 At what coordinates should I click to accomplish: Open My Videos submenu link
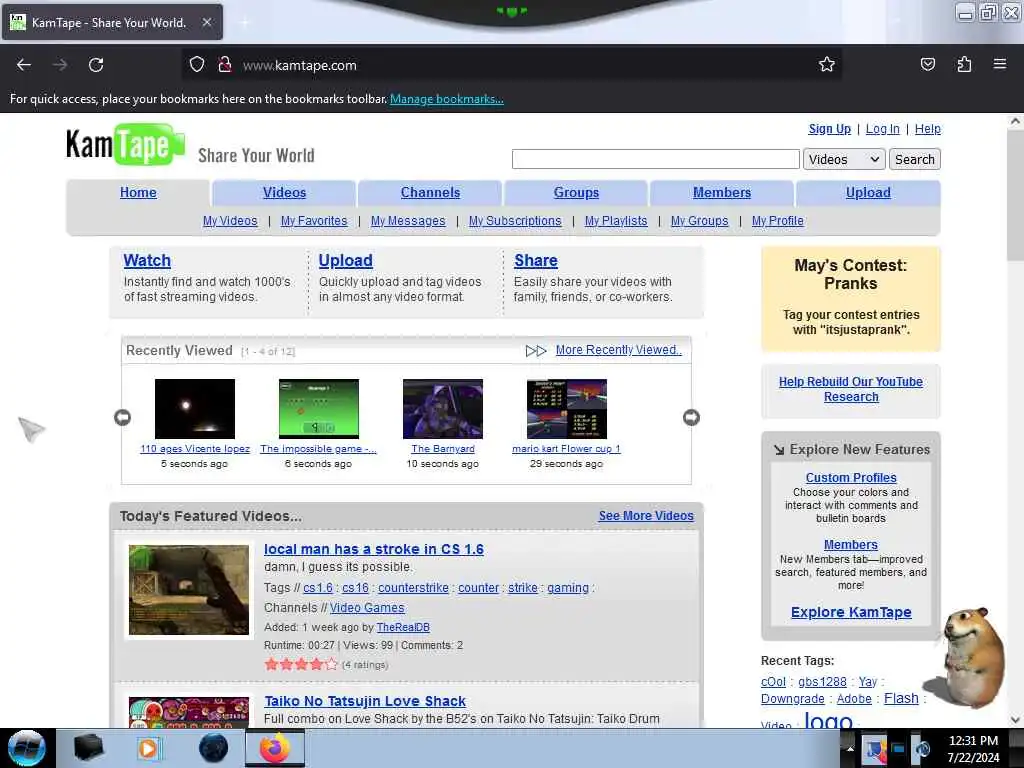point(230,221)
